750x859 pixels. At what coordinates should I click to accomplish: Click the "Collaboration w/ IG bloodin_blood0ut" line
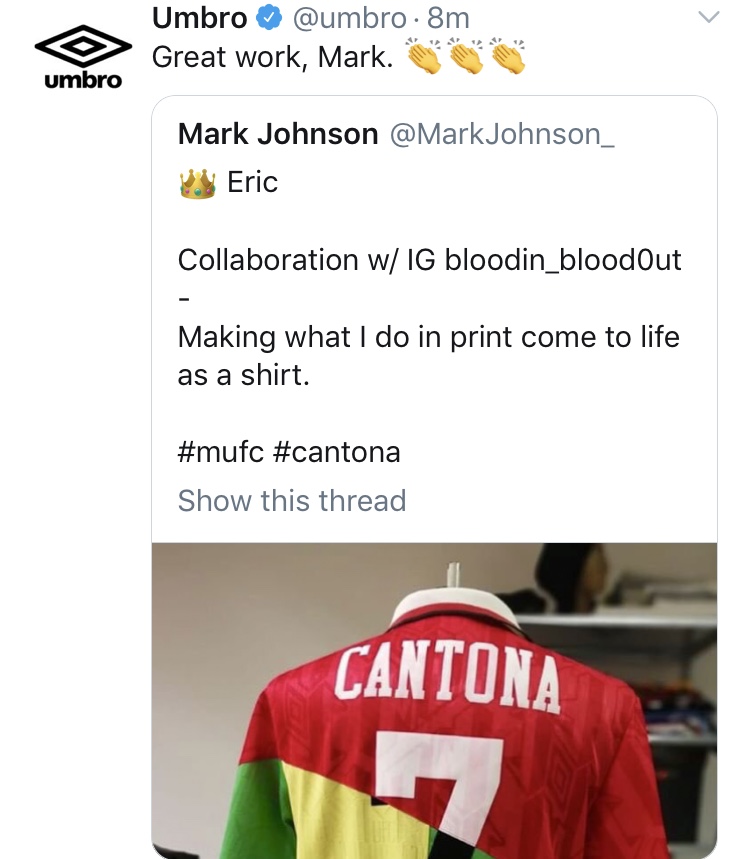430,260
